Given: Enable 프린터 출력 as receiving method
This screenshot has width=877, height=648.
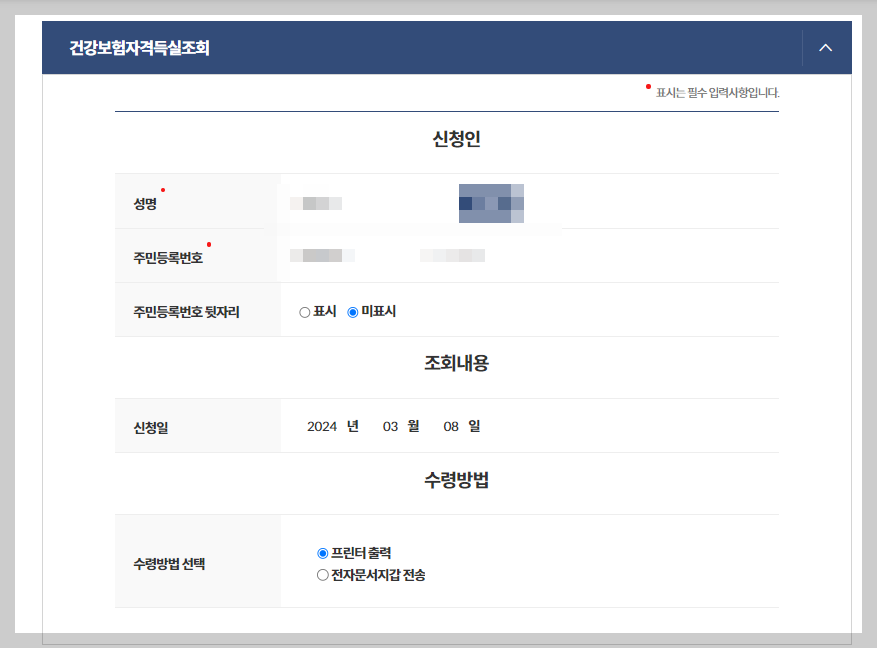Looking at the screenshot, I should [322, 552].
